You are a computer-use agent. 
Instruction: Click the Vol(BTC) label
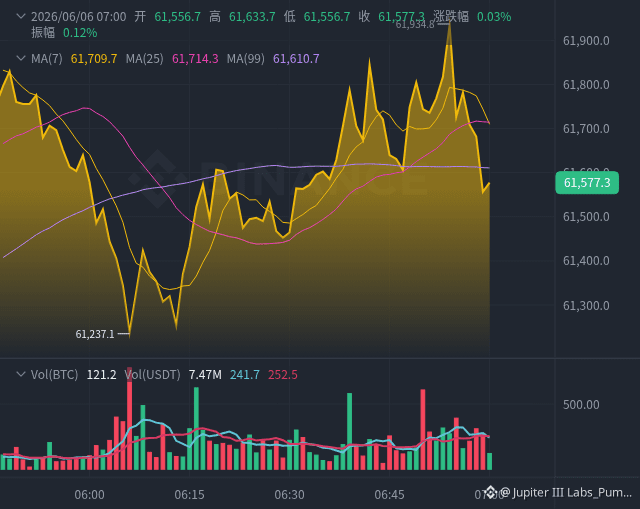tap(54, 375)
